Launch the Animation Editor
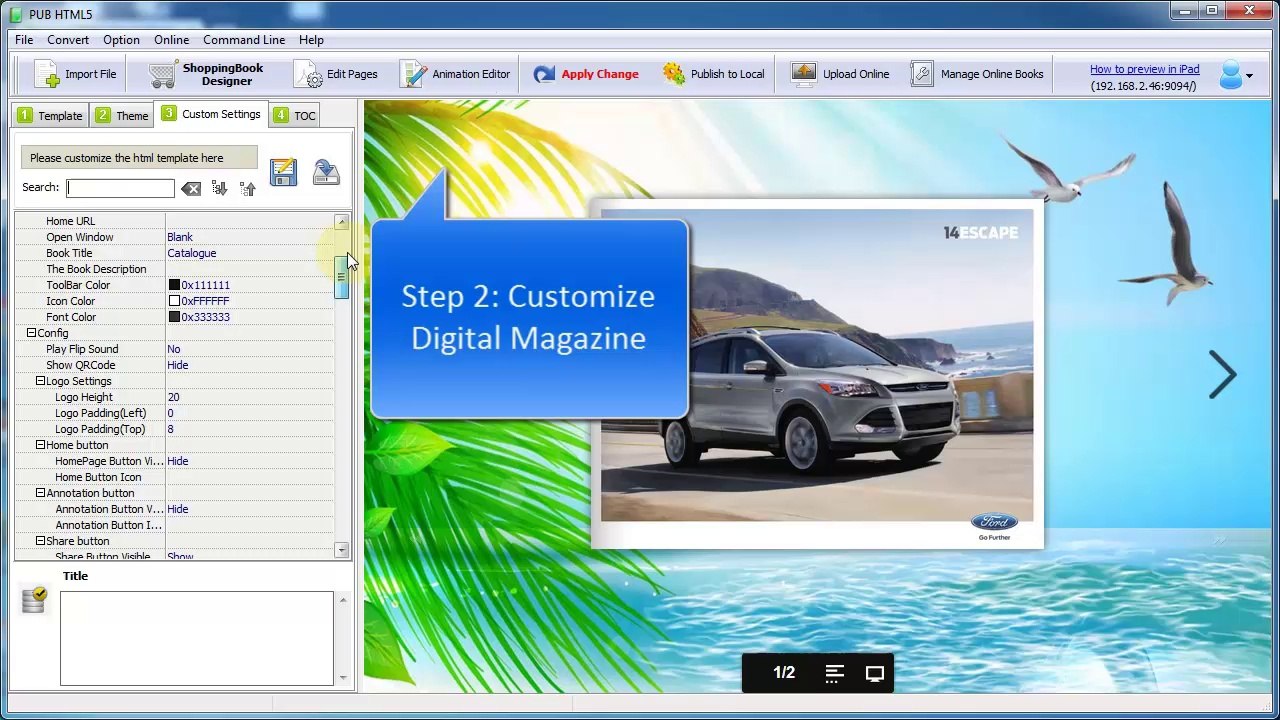Image resolution: width=1280 pixels, height=720 pixels. pyautogui.click(x=455, y=74)
